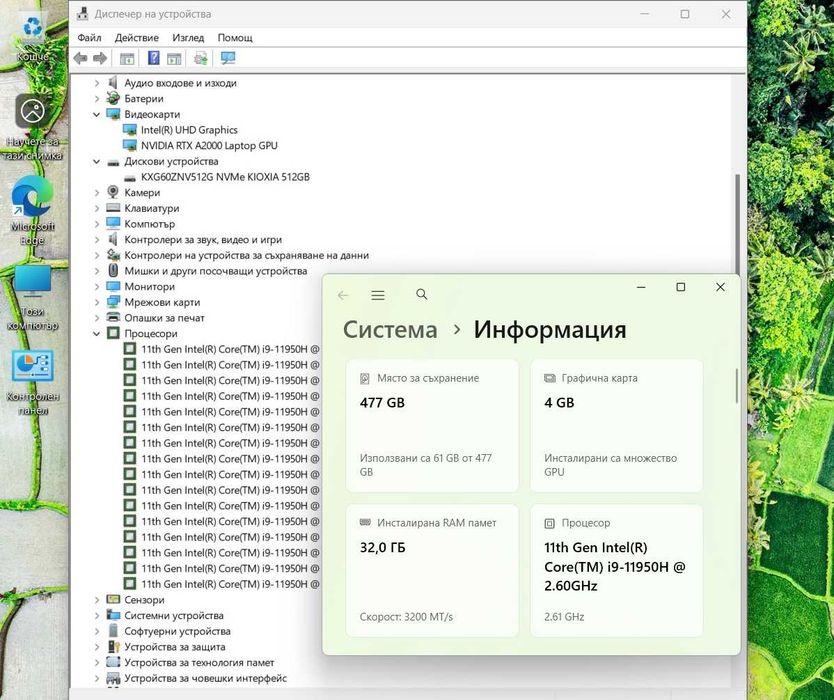Expand the Системни устройства category
Viewport: 834px width, 700px height.
(96, 615)
